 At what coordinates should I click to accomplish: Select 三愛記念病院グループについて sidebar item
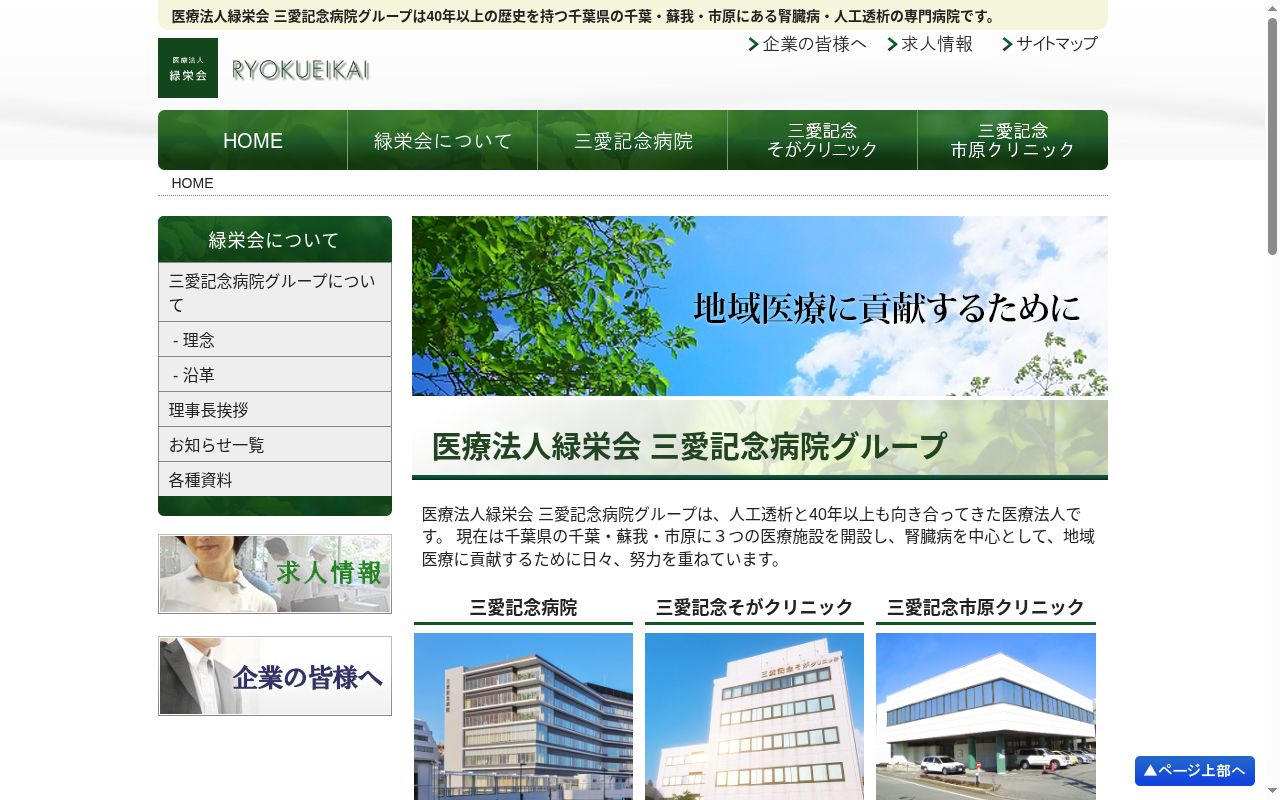click(275, 292)
